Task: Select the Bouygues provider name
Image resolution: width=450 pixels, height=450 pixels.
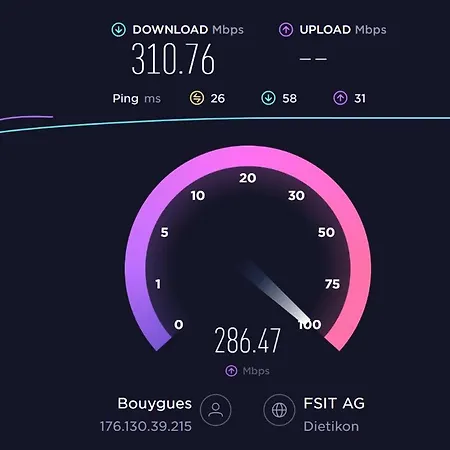Action: [155, 404]
